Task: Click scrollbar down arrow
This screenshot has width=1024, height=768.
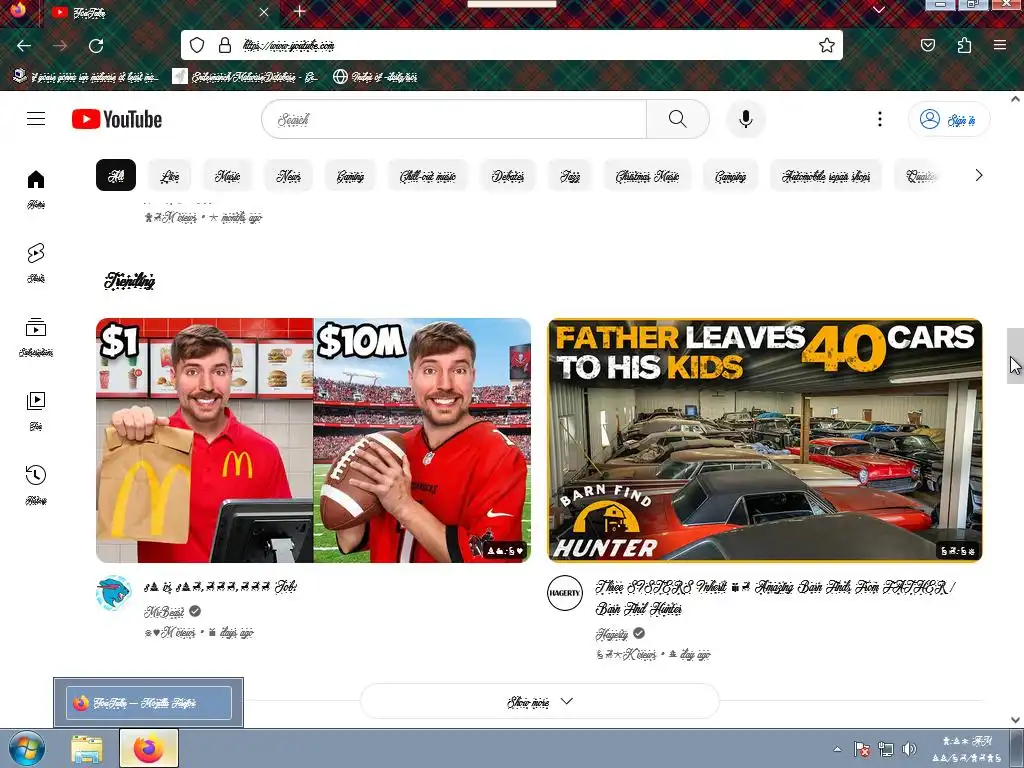Action: point(1016,720)
